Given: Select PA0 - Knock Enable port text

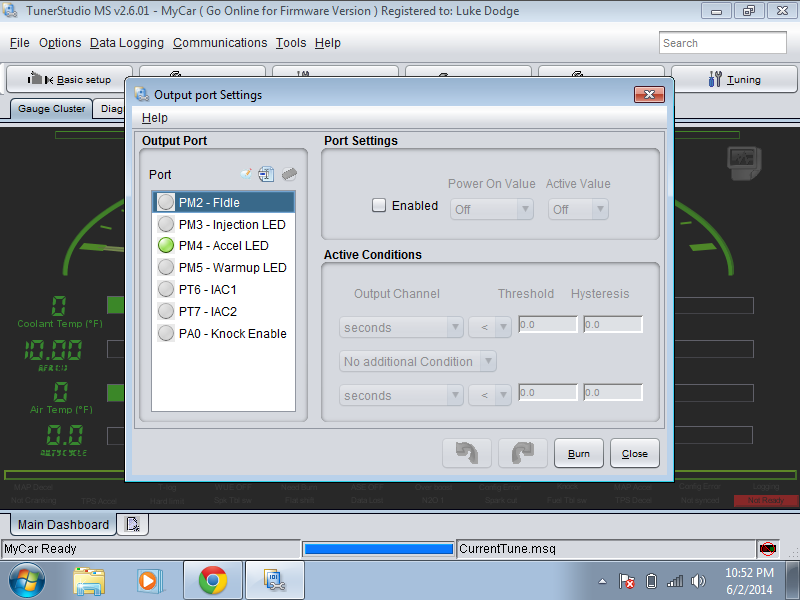Looking at the screenshot, I should coord(233,333).
